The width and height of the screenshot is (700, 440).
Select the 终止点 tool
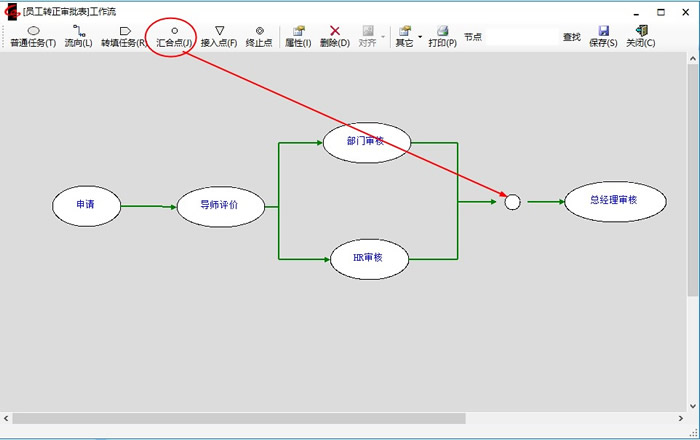[x=259, y=37]
